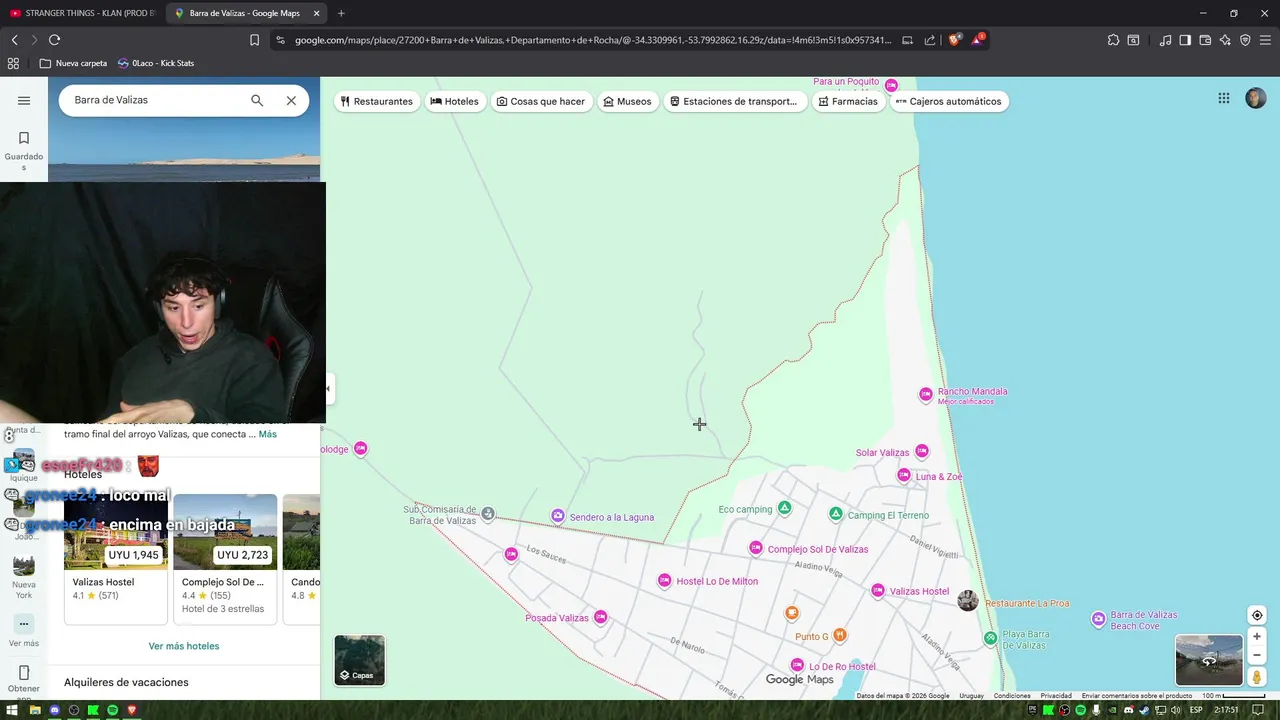Select Valizas Hostel map pin

coord(878,591)
